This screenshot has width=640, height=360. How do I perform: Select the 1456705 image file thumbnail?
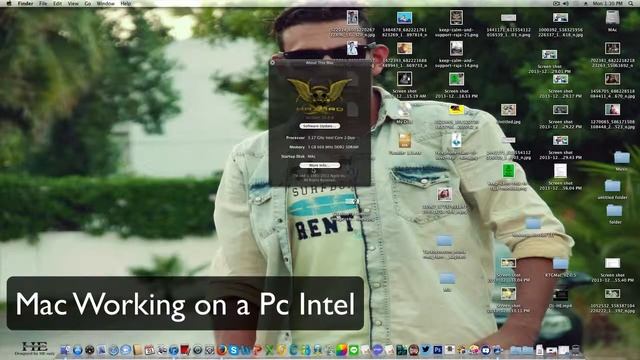click(612, 79)
